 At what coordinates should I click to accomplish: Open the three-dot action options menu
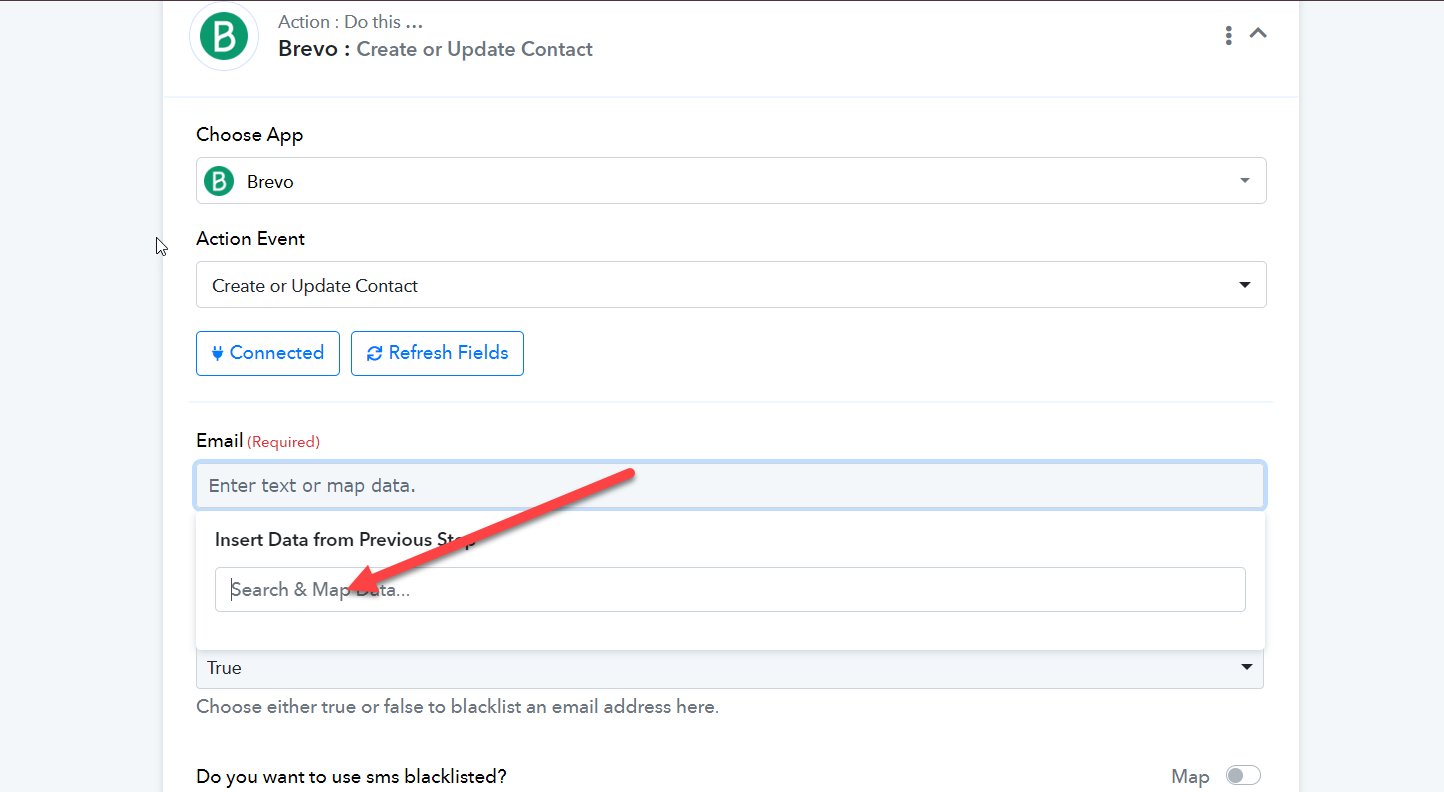point(1228,36)
